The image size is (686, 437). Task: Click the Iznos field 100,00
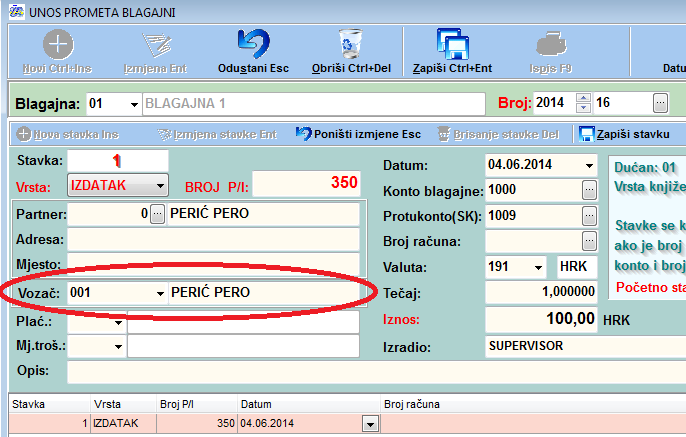coord(541,319)
